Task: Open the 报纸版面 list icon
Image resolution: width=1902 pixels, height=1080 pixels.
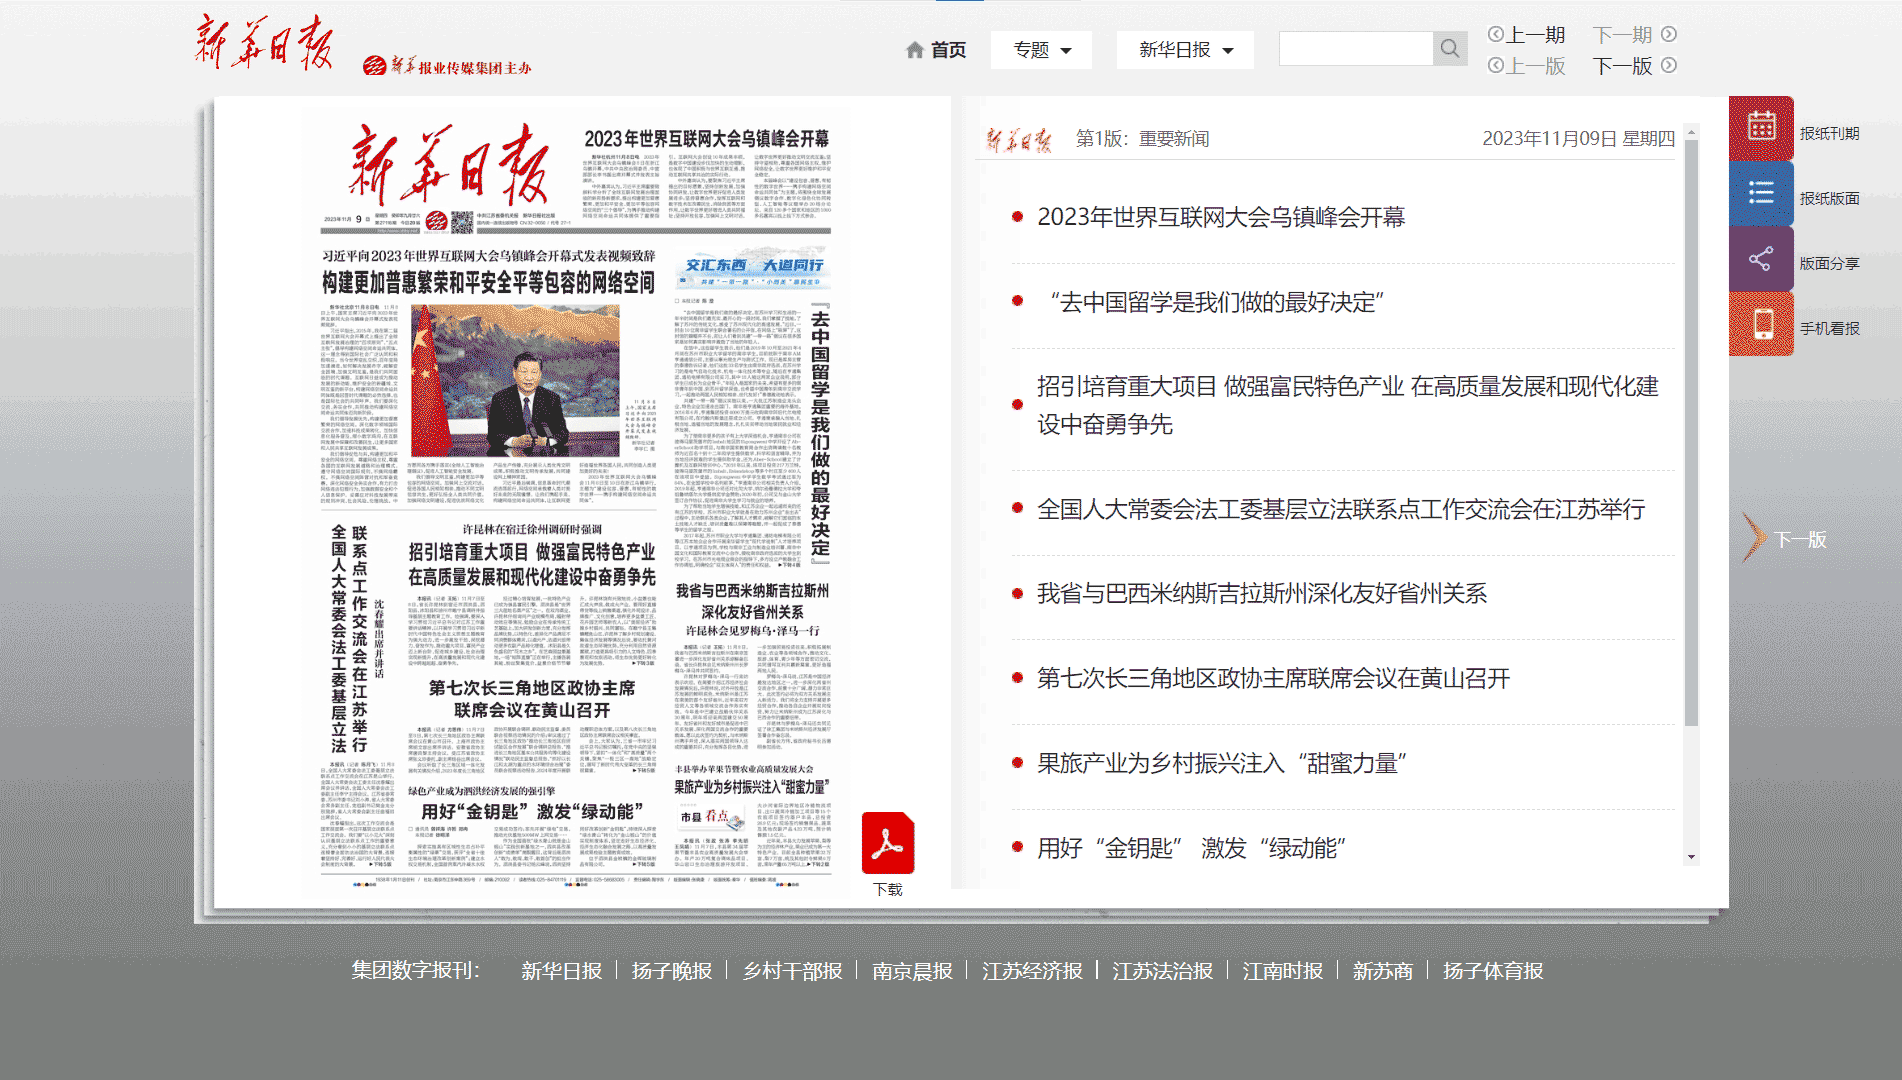Action: [x=1761, y=193]
